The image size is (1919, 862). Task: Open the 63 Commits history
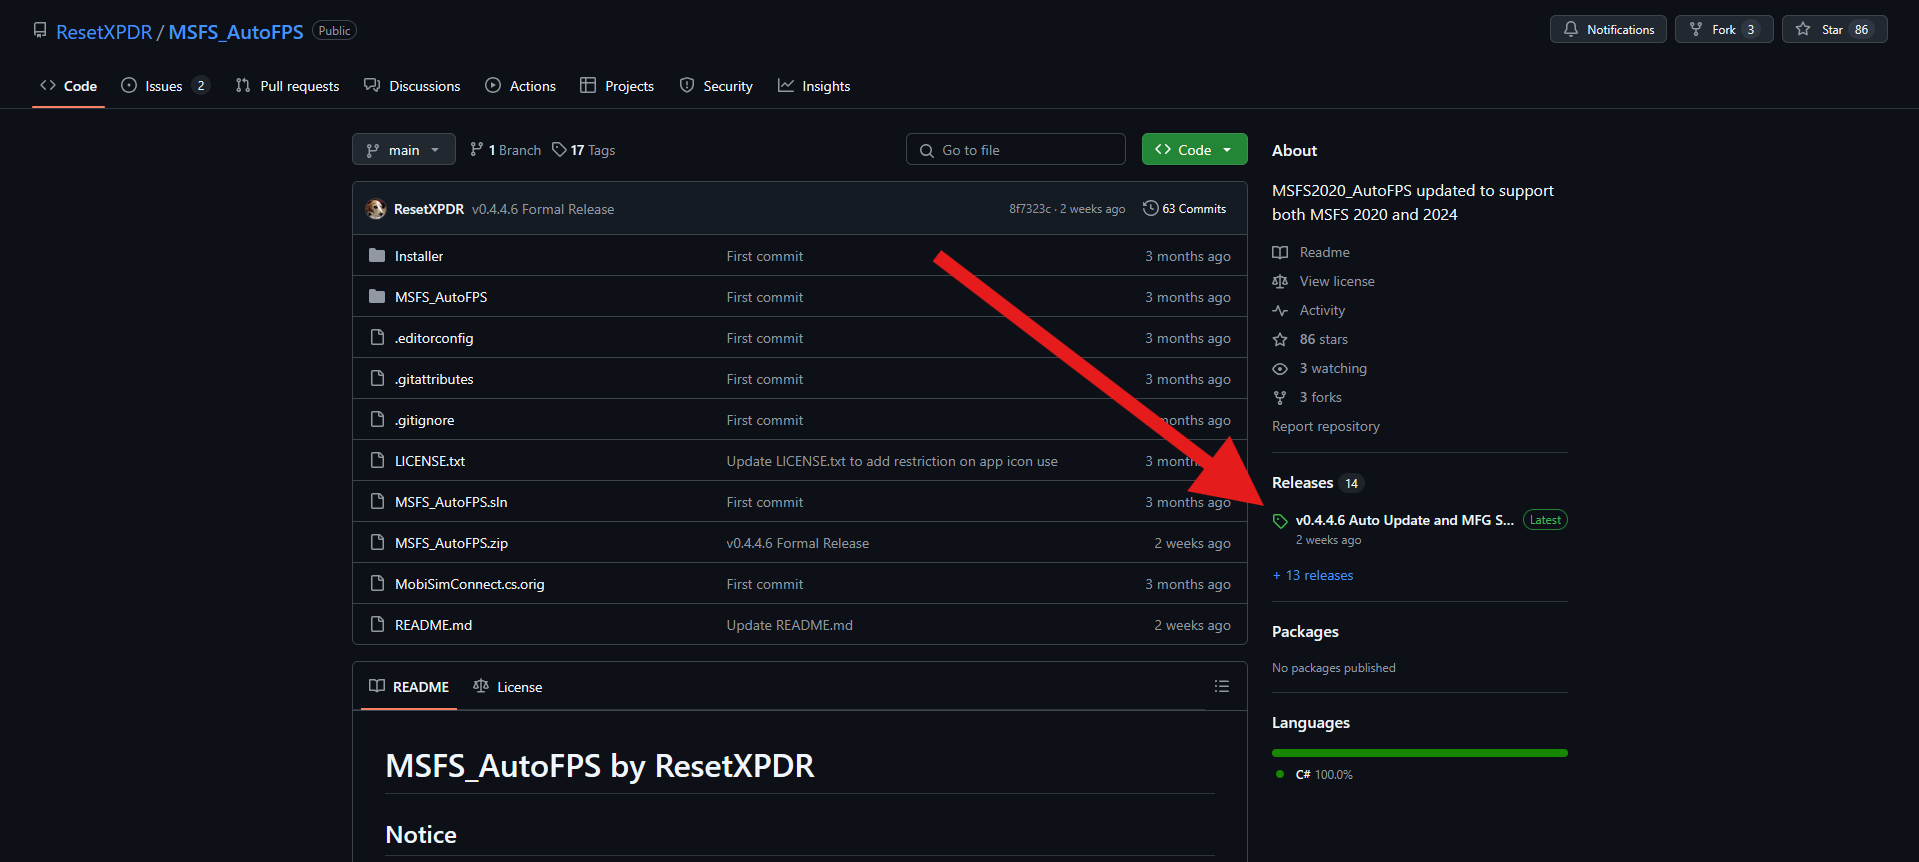click(x=1185, y=209)
